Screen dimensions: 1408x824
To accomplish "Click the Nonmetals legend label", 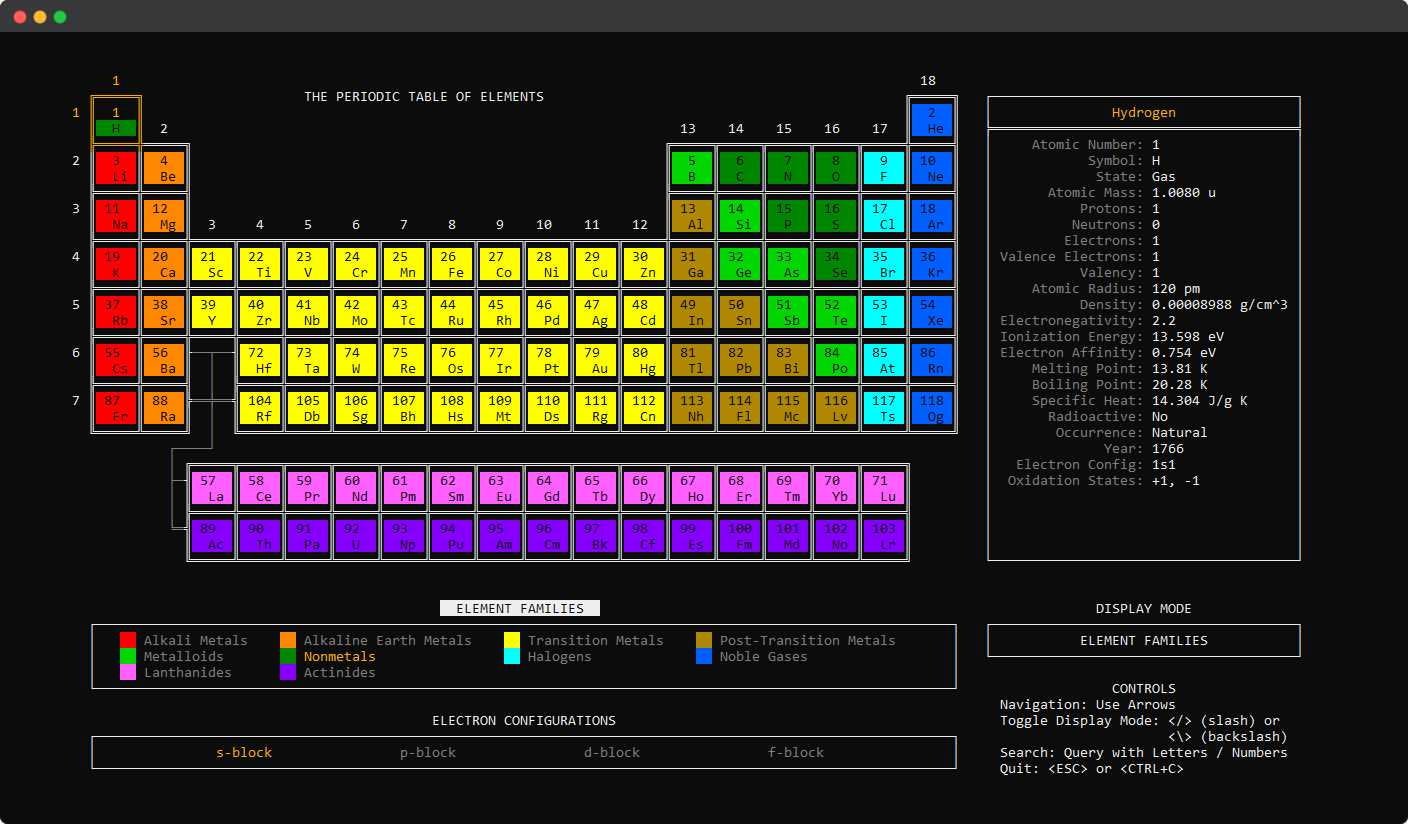I will (340, 656).
